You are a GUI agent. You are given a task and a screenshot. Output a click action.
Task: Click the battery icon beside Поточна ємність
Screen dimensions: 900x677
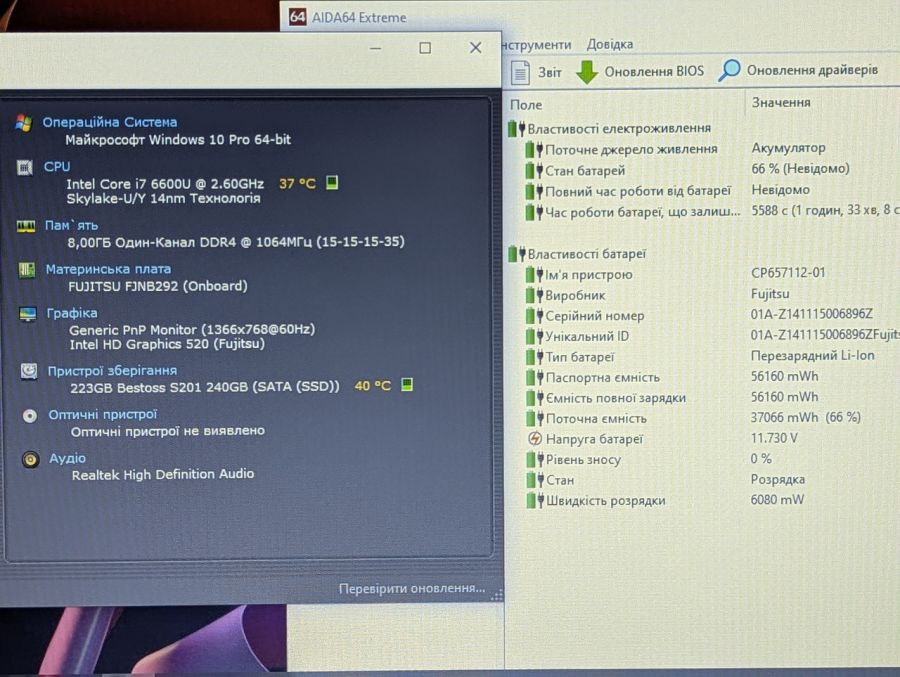point(535,418)
